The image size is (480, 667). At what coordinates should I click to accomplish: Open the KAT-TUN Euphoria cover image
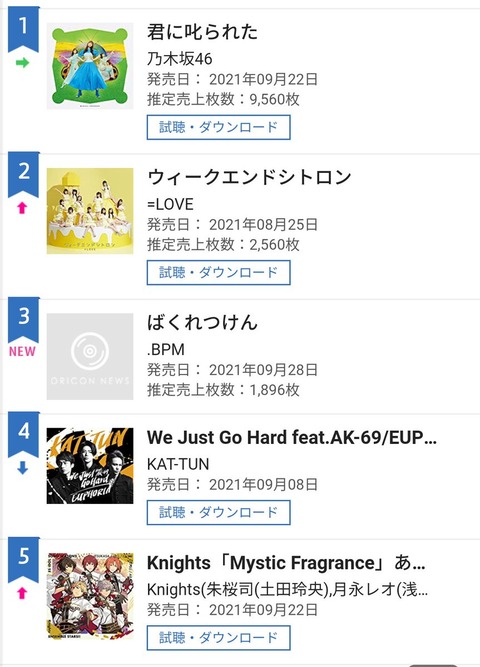click(x=90, y=466)
